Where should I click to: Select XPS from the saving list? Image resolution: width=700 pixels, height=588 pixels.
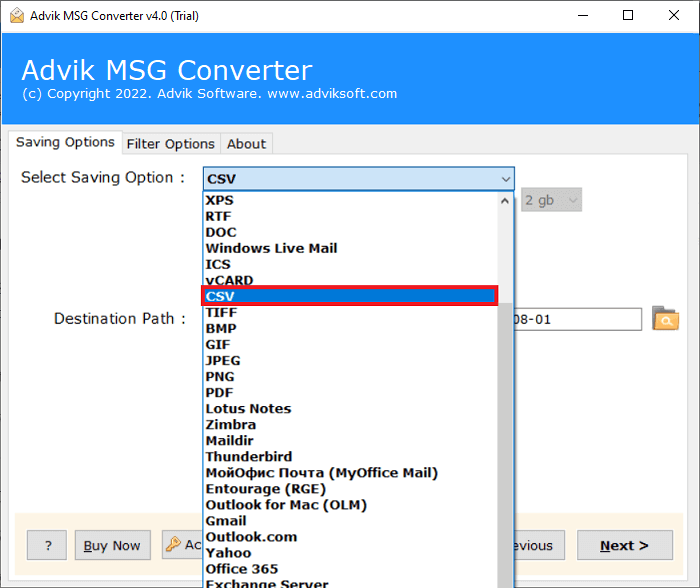coord(351,200)
